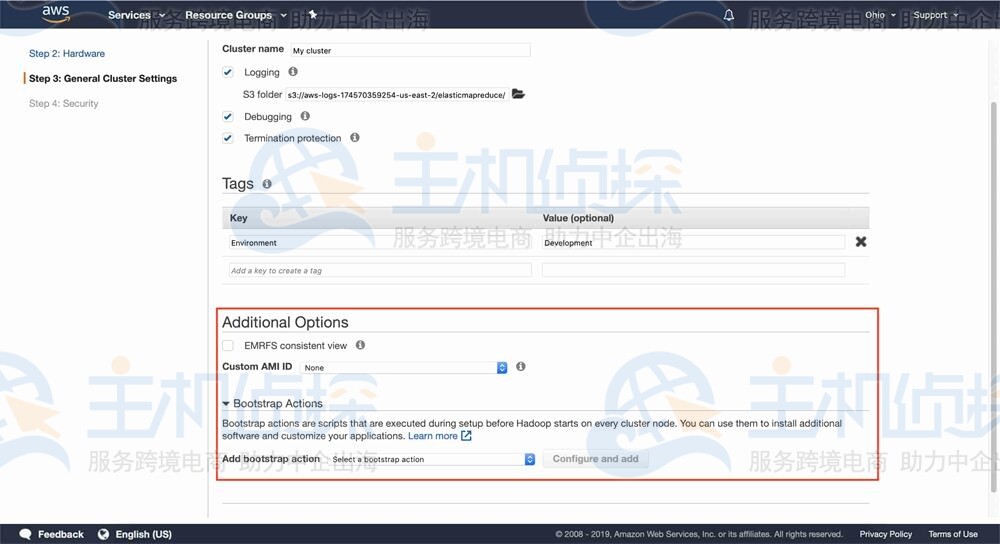Screen dimensions: 1000x544
Task: Remove the Environment tag with X icon
Action: tap(861, 242)
